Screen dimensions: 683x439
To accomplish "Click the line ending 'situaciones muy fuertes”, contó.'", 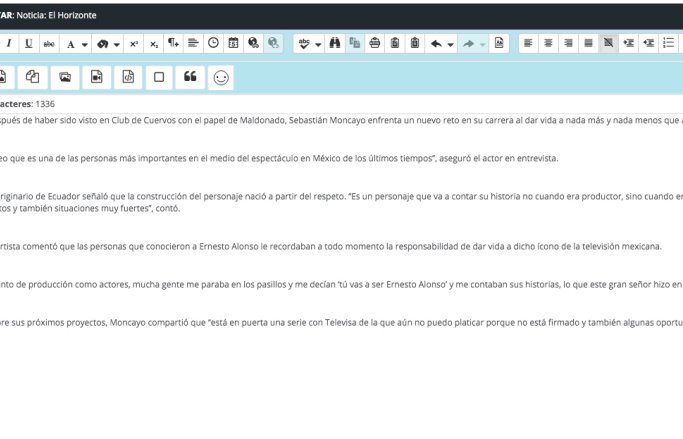I will tap(90, 209).
